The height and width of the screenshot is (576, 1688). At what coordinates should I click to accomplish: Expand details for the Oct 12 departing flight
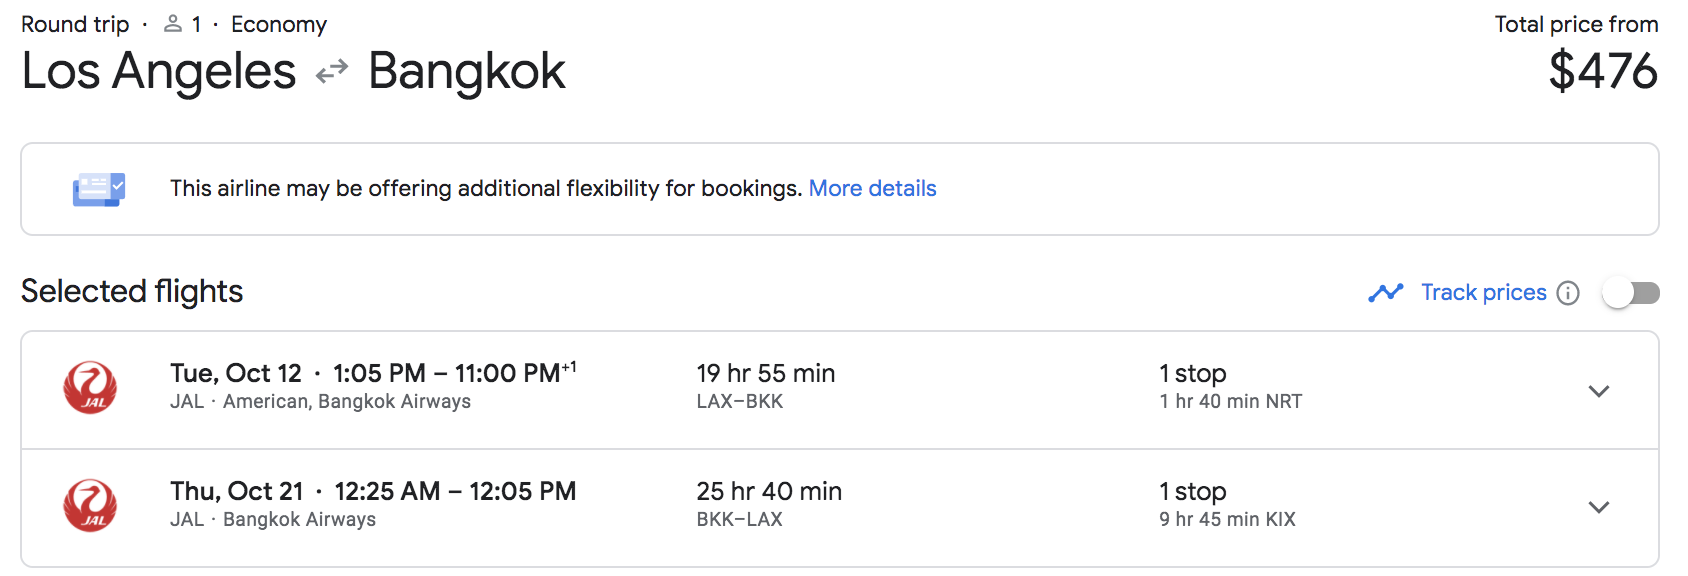(x=1599, y=391)
